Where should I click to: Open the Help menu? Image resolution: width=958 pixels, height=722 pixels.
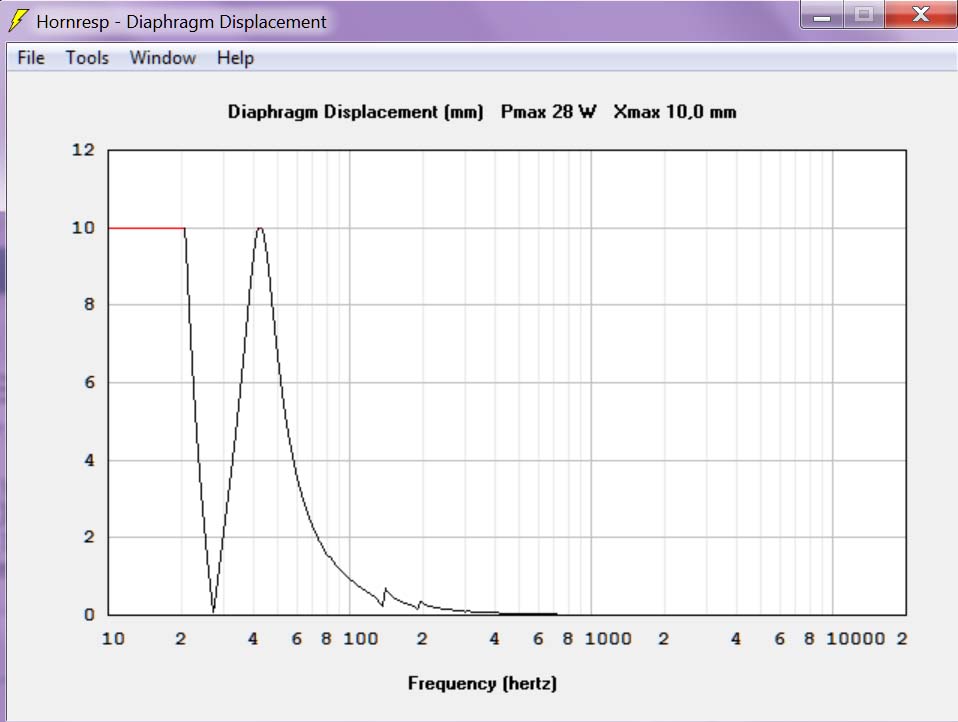pyautogui.click(x=235, y=58)
